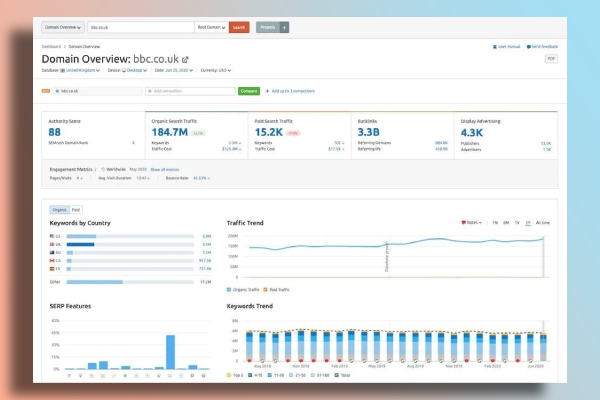Open the Currency USD dropdown
Image resolution: width=600 pixels, height=400 pixels.
(224, 70)
